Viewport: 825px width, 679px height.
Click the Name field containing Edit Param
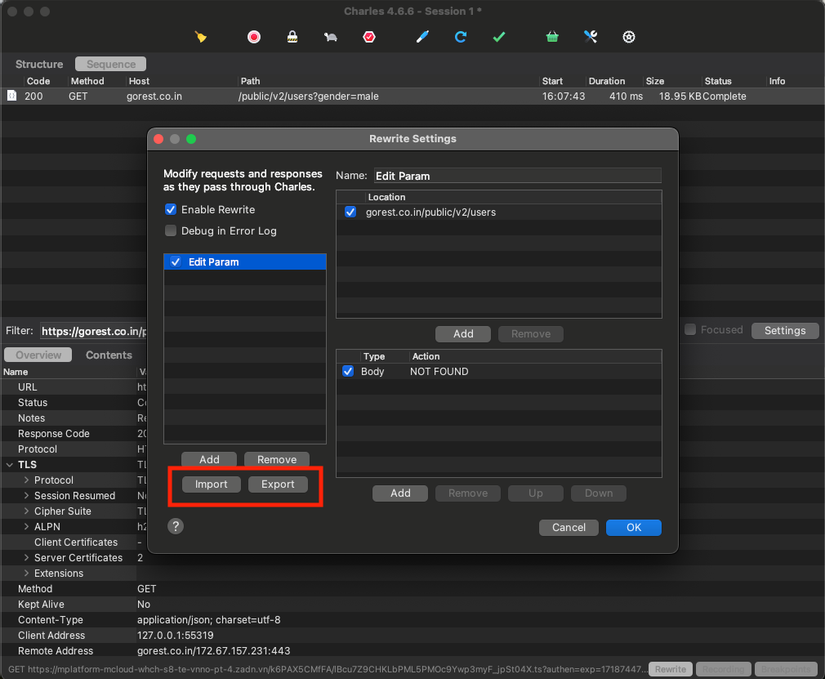(x=516, y=176)
